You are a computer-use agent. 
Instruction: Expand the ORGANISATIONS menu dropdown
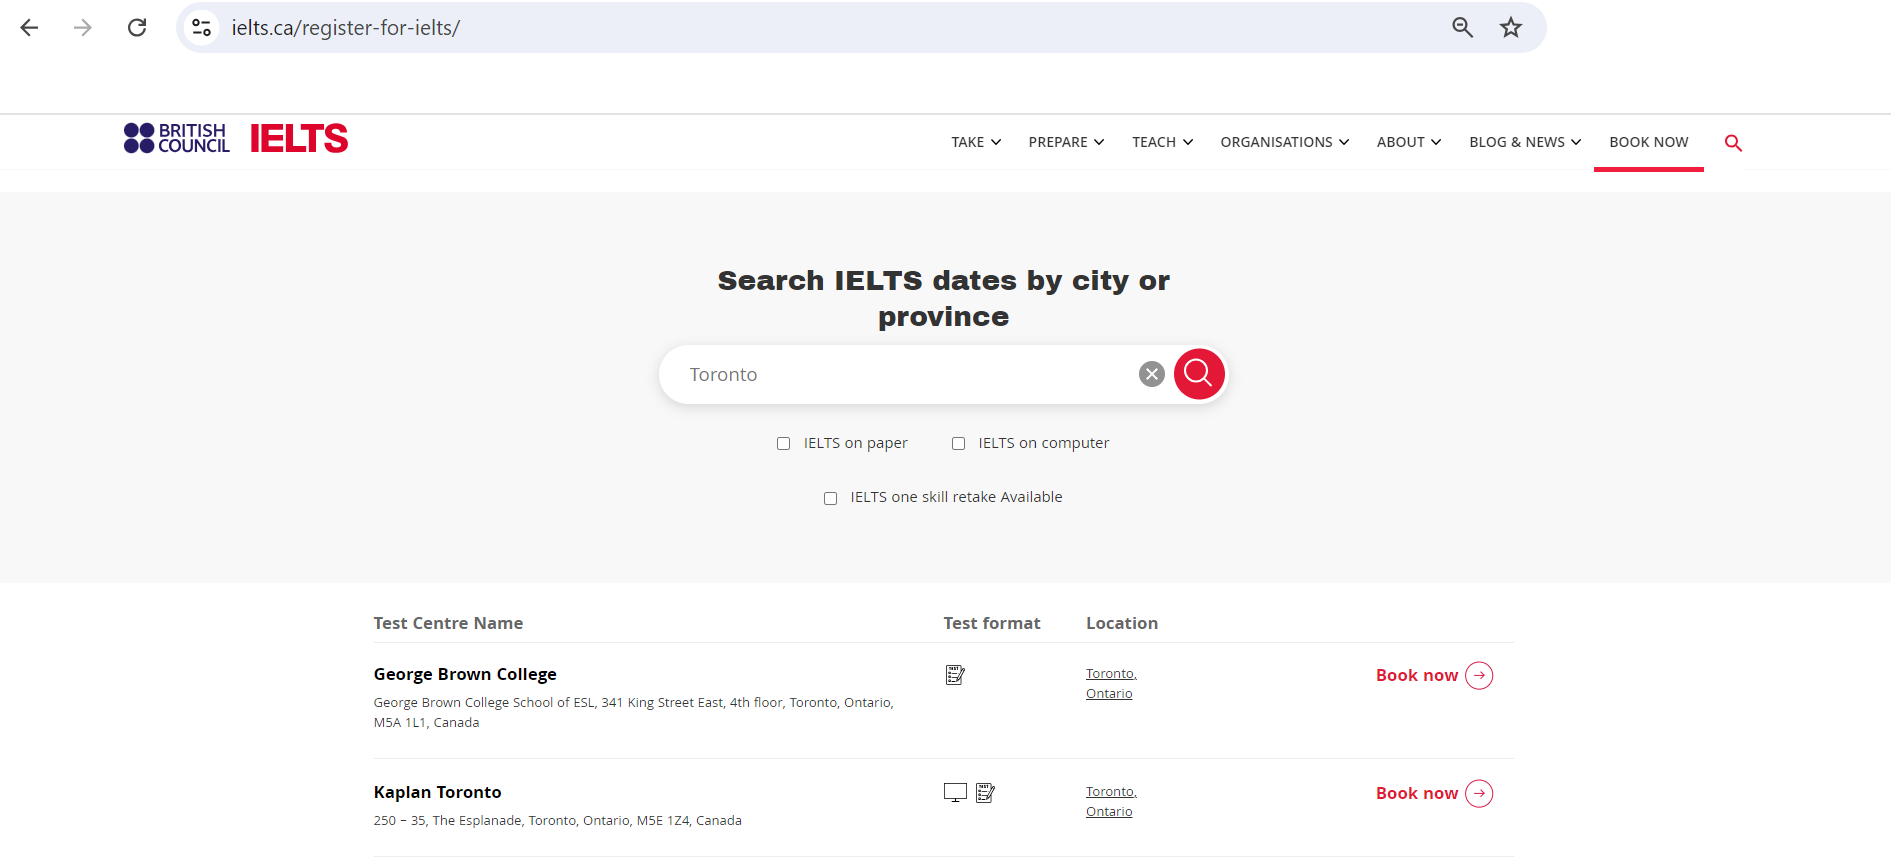(1285, 142)
